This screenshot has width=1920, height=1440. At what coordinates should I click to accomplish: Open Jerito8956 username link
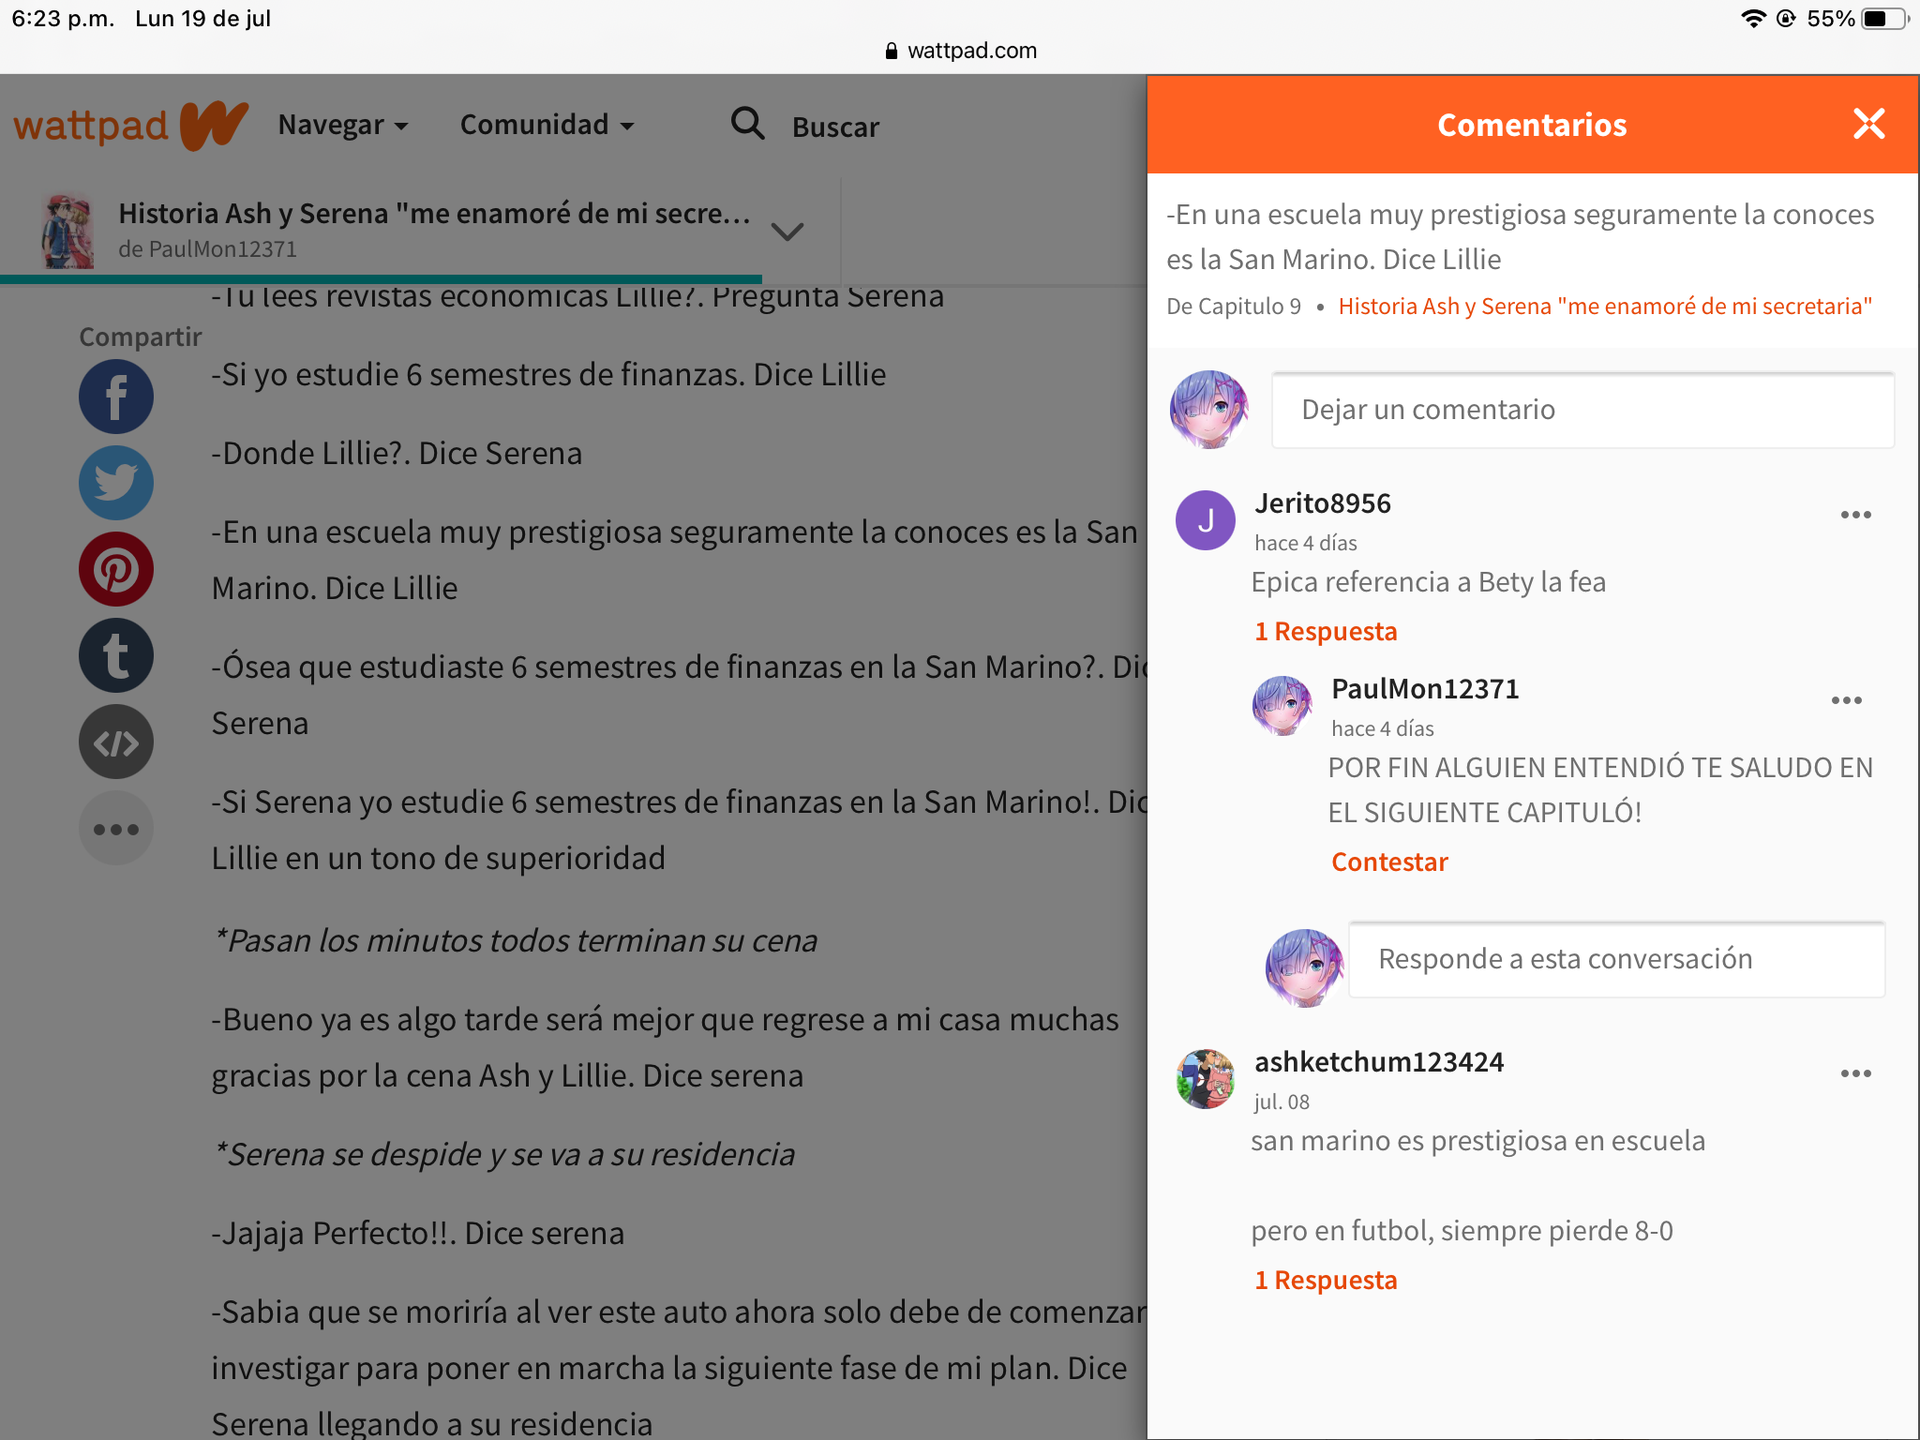[x=1323, y=503]
